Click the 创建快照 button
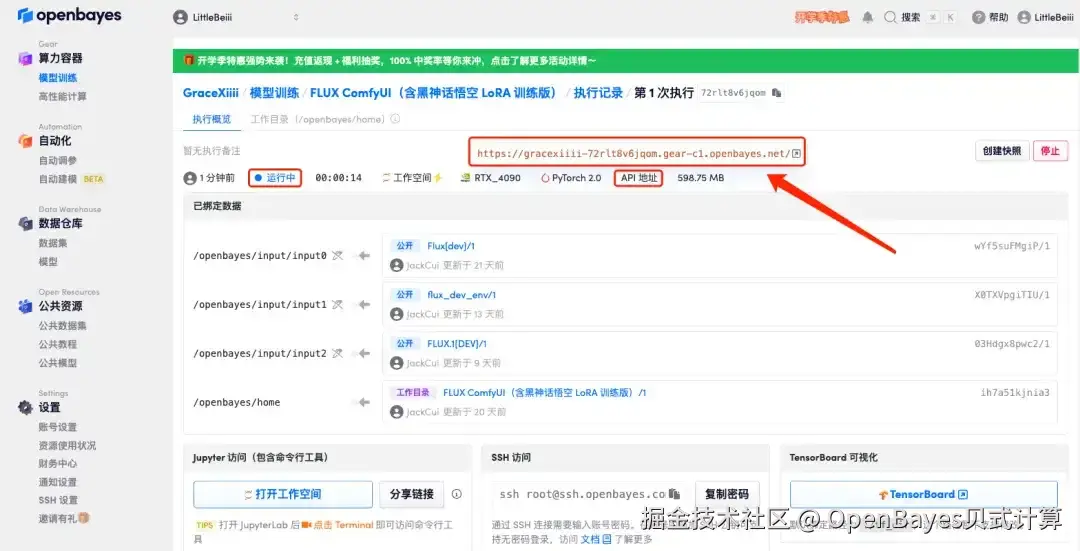This screenshot has width=1080, height=551. [x=1002, y=151]
